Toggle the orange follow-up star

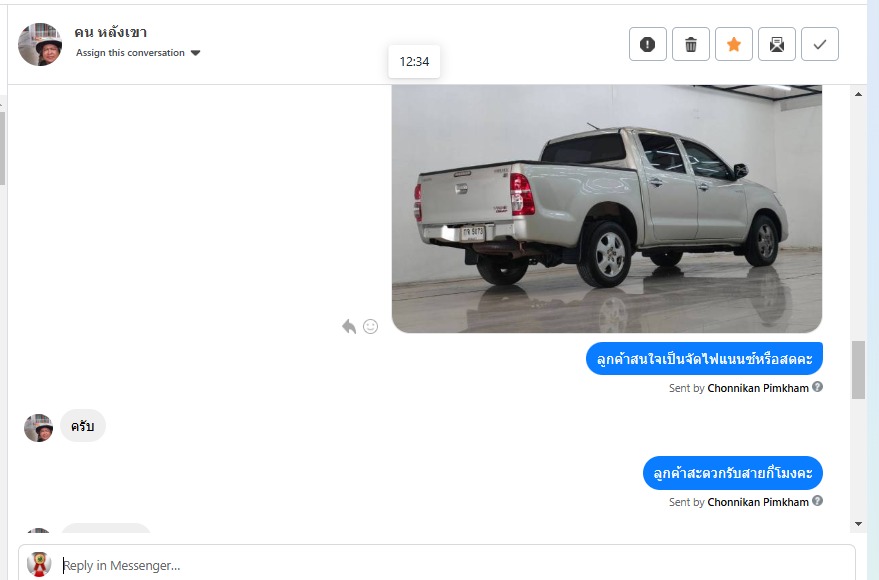pyautogui.click(x=734, y=44)
